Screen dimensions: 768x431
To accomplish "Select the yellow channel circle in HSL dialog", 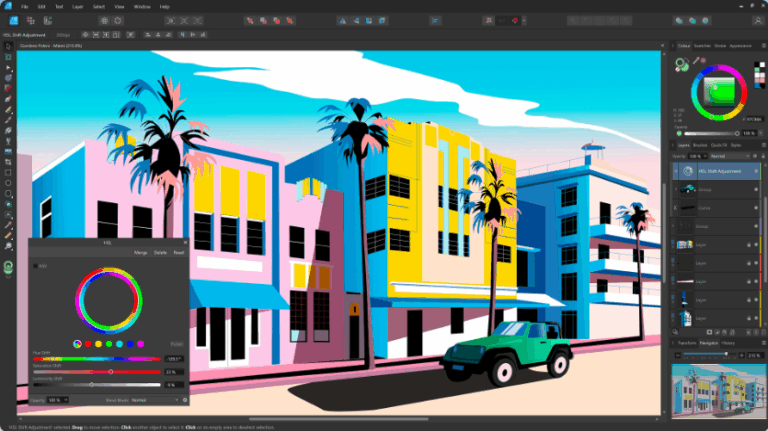I will (x=98, y=344).
